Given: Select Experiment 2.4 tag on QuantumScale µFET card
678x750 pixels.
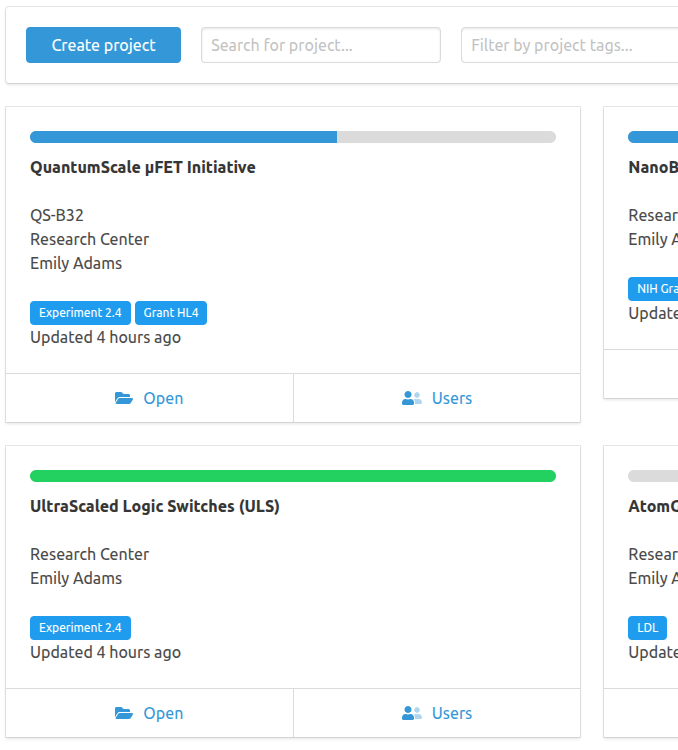Looking at the screenshot, I should [80, 313].
